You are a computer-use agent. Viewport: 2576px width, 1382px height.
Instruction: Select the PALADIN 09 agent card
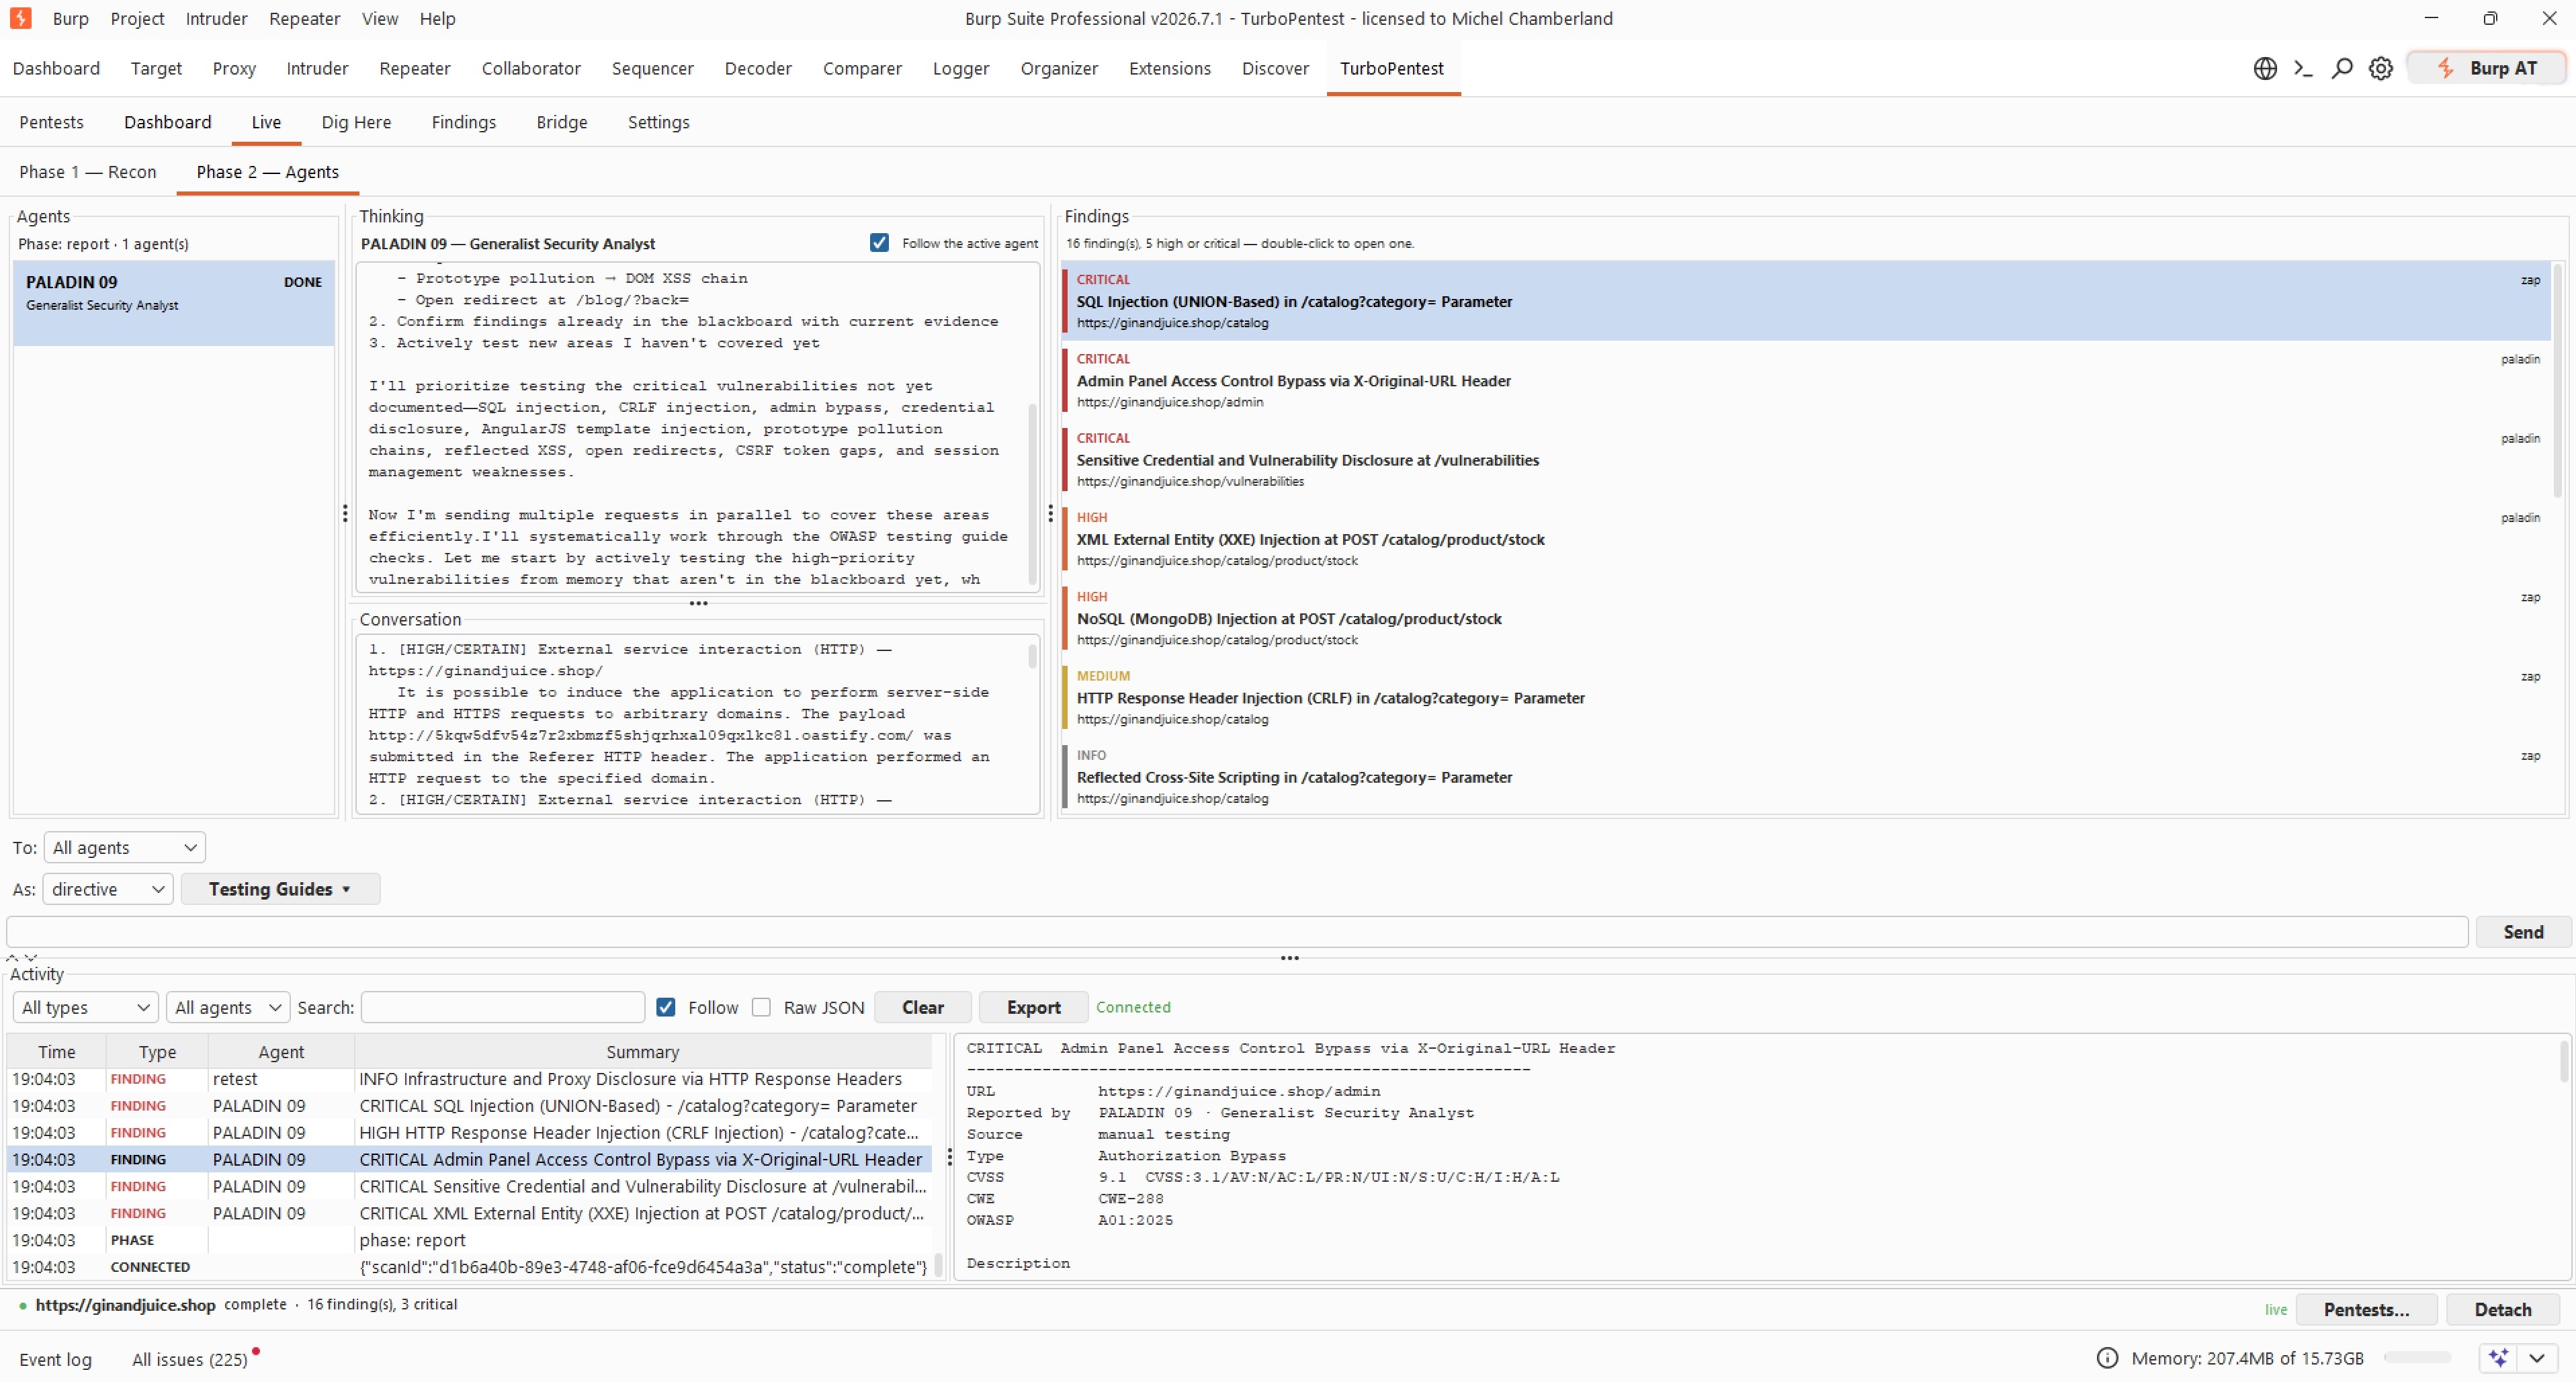[x=174, y=303]
